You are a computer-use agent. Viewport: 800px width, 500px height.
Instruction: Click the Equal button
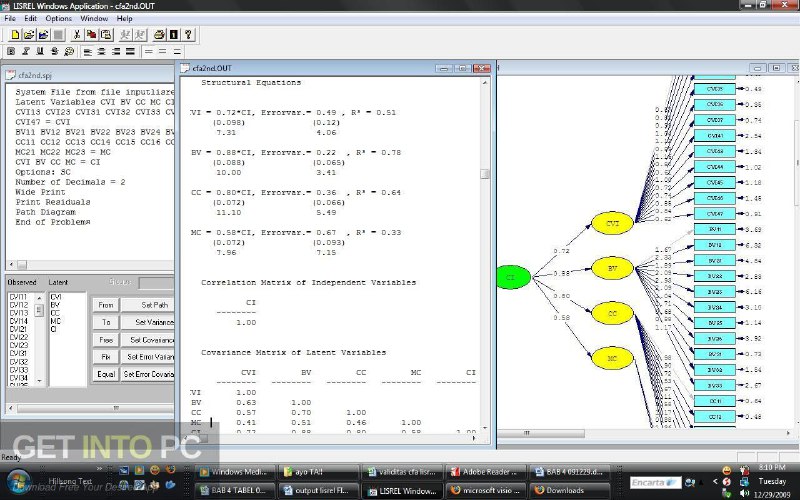(x=106, y=374)
